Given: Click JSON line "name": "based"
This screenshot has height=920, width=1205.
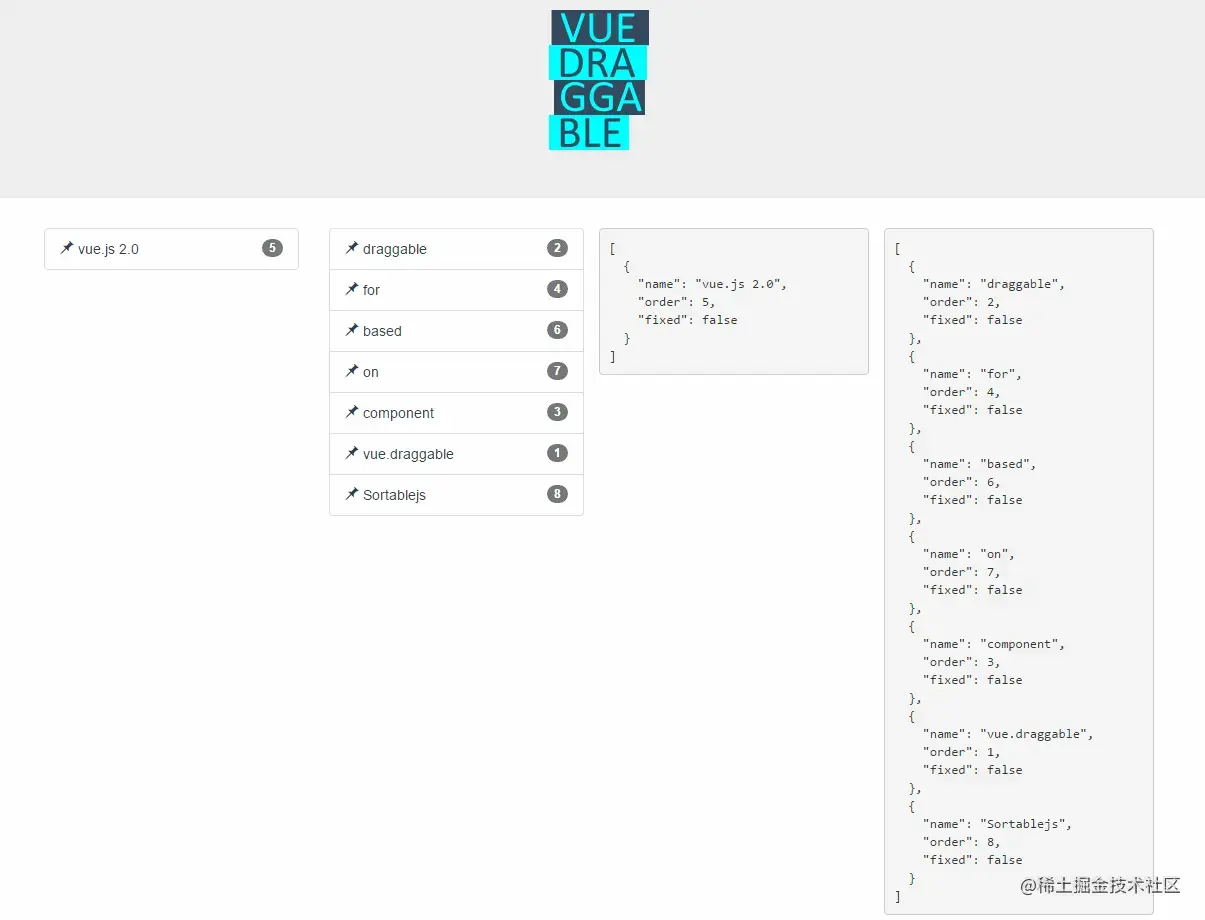Looking at the screenshot, I should tap(980, 464).
